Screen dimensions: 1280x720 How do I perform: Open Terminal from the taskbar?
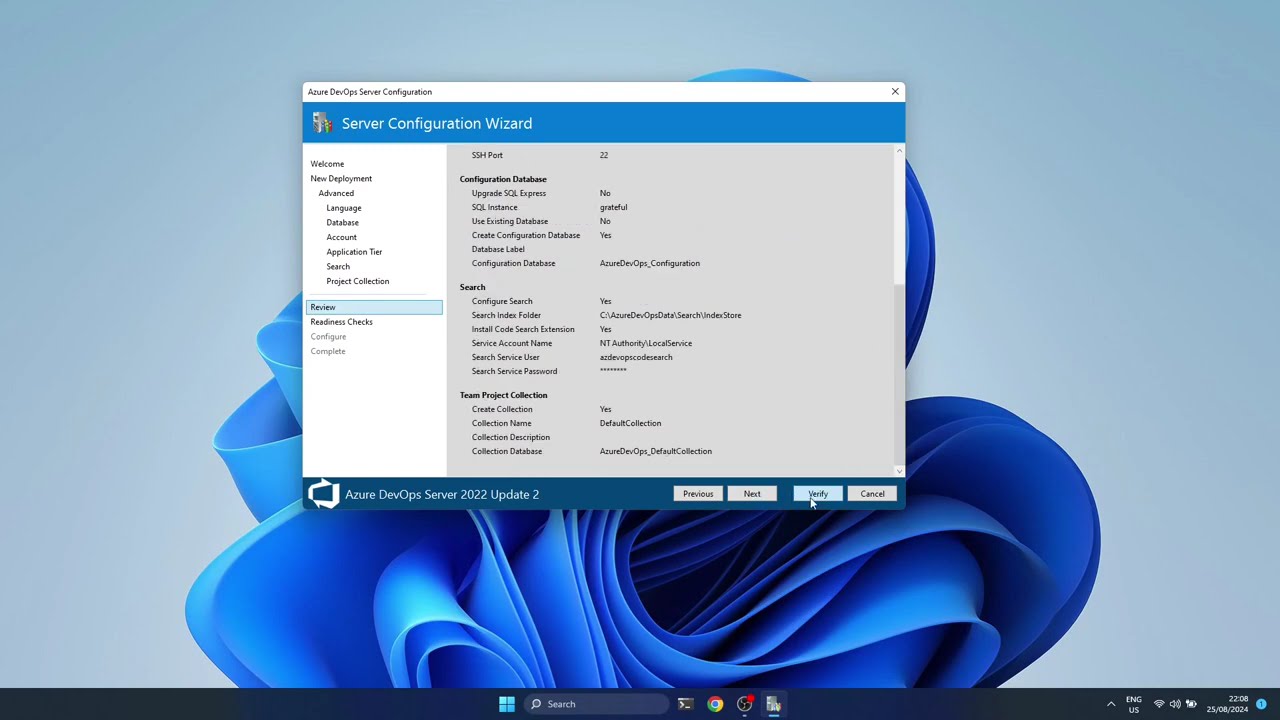click(x=685, y=704)
